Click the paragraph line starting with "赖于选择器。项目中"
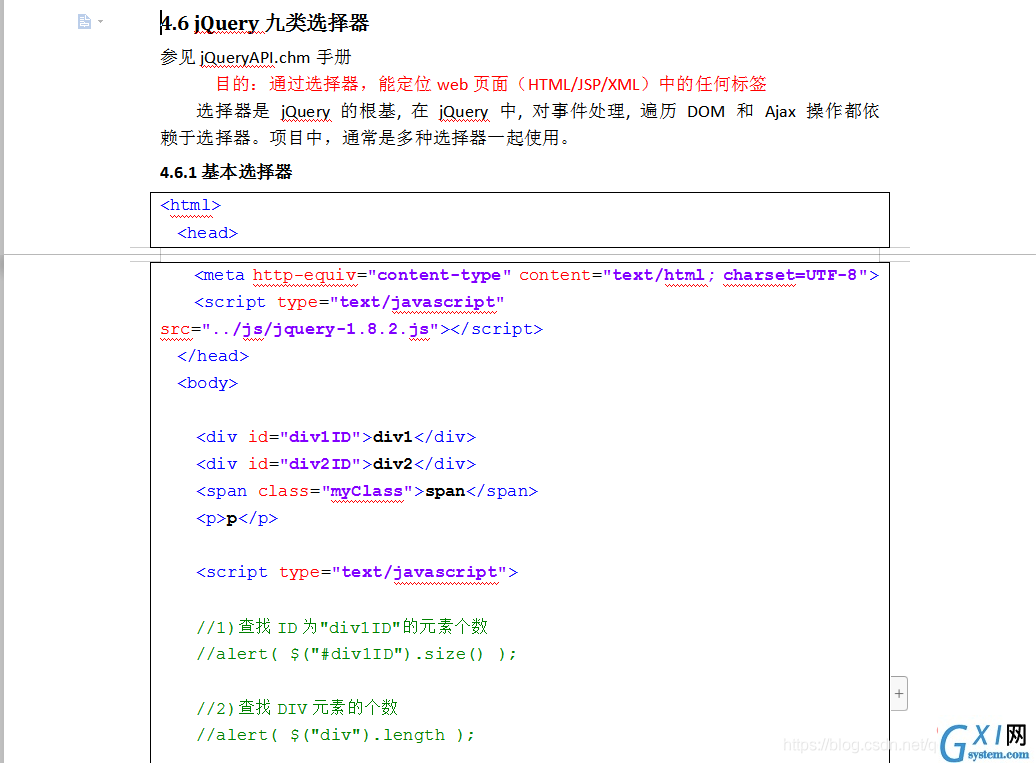The image size is (1036, 763). point(365,137)
